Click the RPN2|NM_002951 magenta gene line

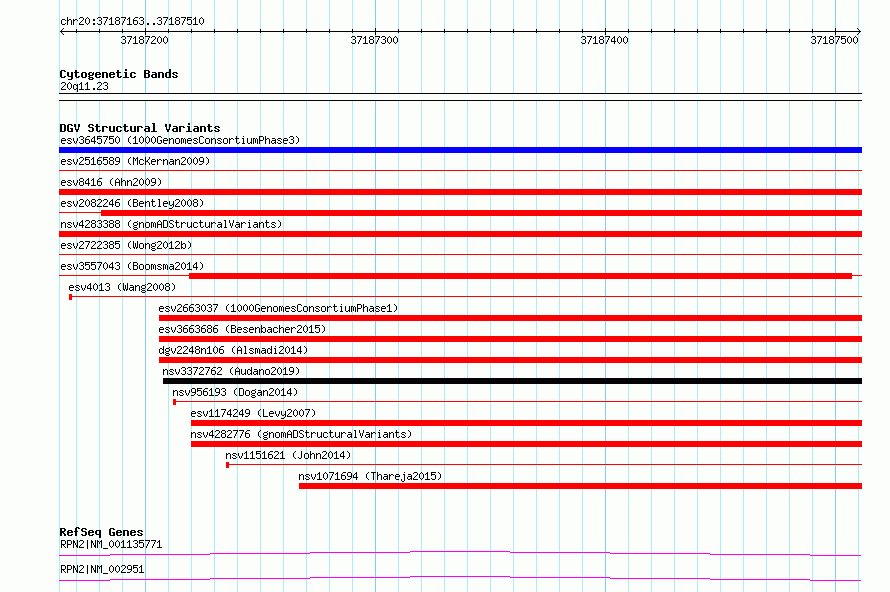[460, 578]
